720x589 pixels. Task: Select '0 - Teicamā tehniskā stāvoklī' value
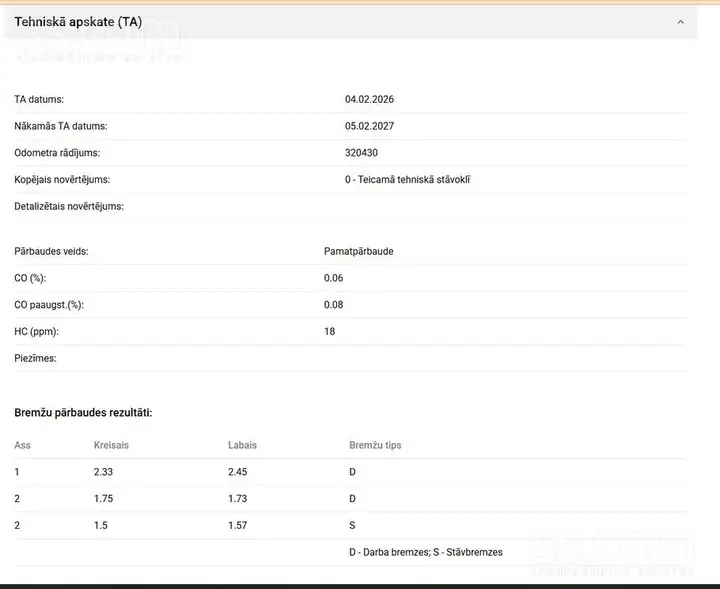pyautogui.click(x=407, y=180)
